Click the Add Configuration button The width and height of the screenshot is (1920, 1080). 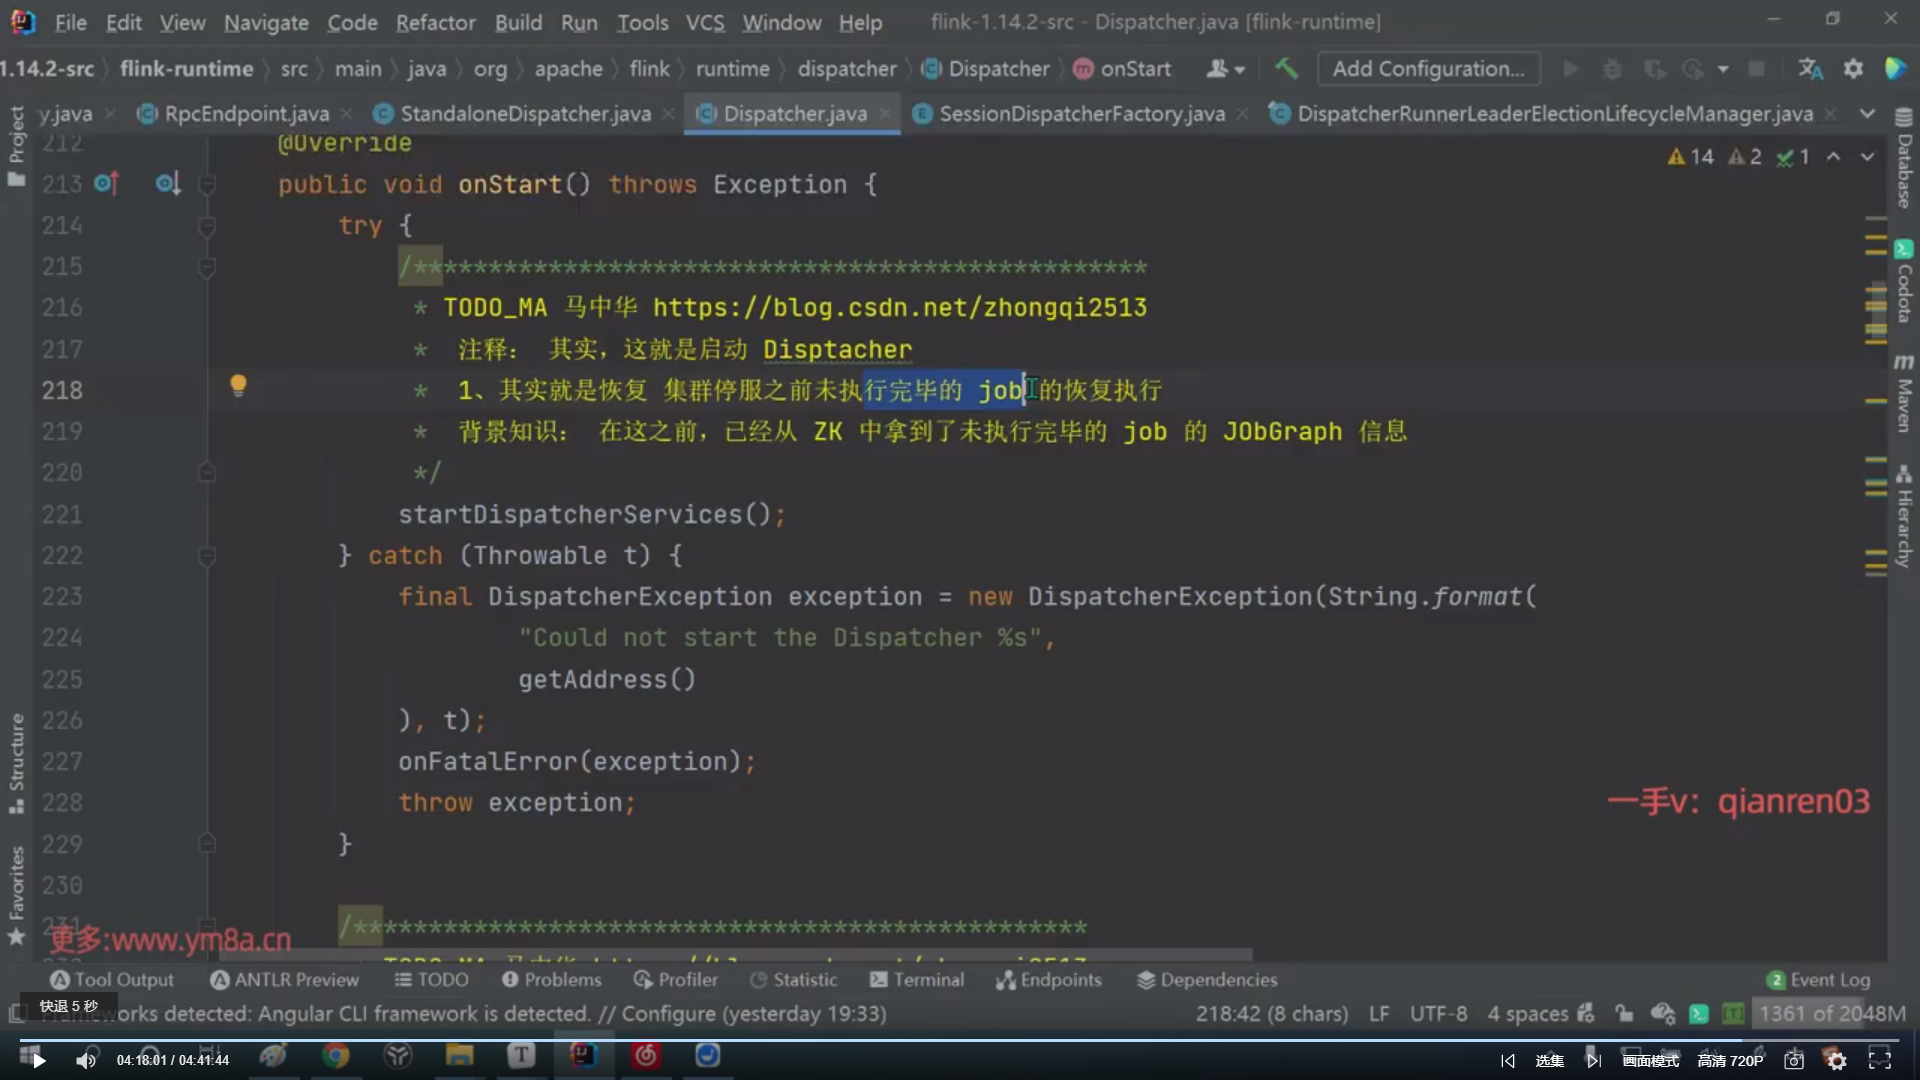[1428, 68]
